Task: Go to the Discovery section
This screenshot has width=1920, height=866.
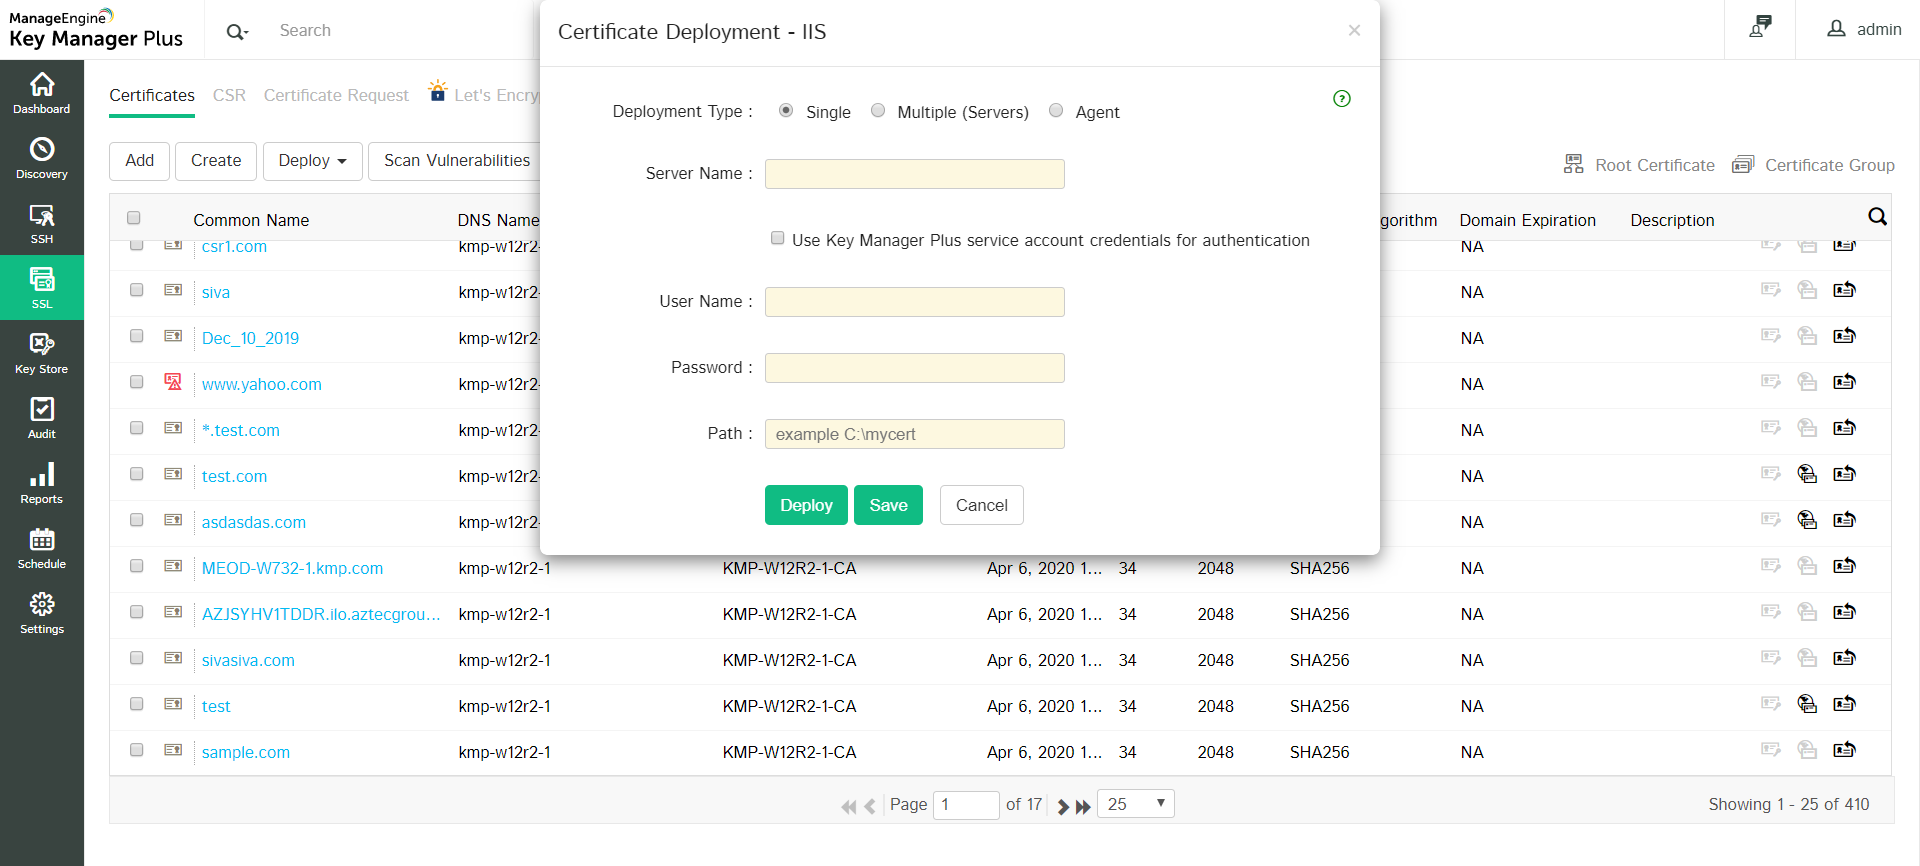Action: (42, 158)
